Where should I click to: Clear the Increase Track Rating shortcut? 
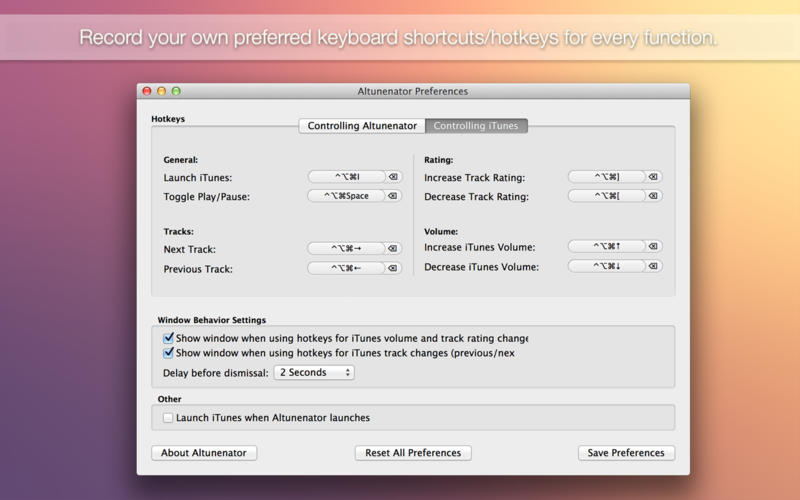[x=653, y=177]
